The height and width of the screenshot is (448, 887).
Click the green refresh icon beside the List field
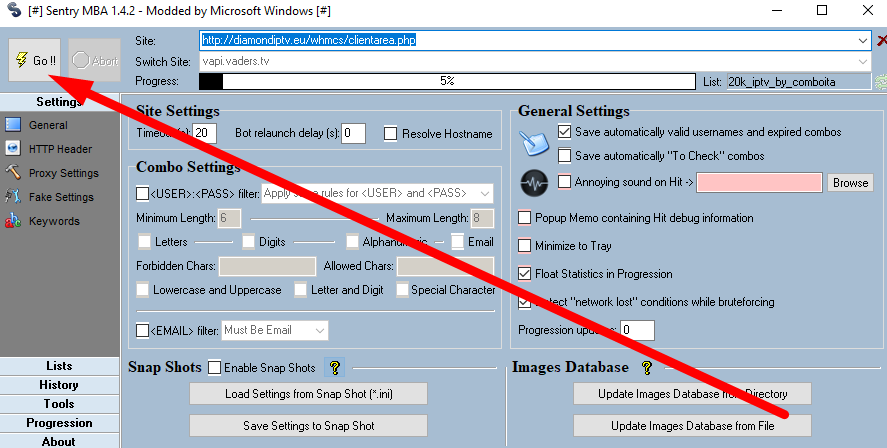pyautogui.click(x=881, y=82)
